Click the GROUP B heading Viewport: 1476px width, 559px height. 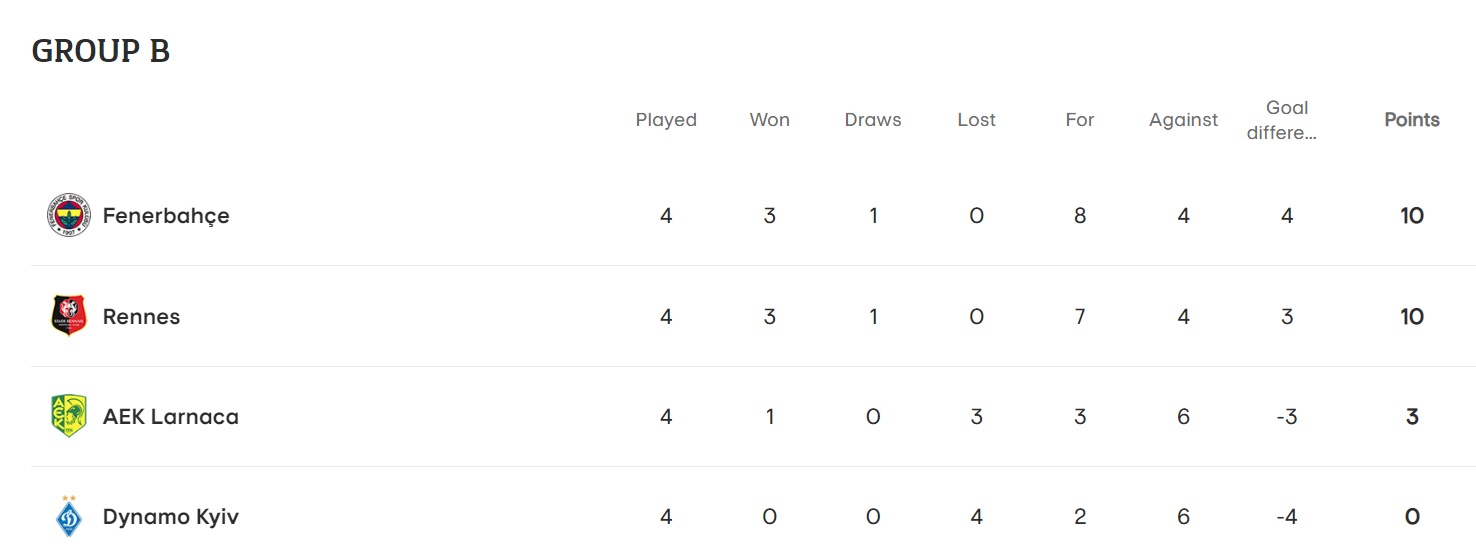(101, 51)
